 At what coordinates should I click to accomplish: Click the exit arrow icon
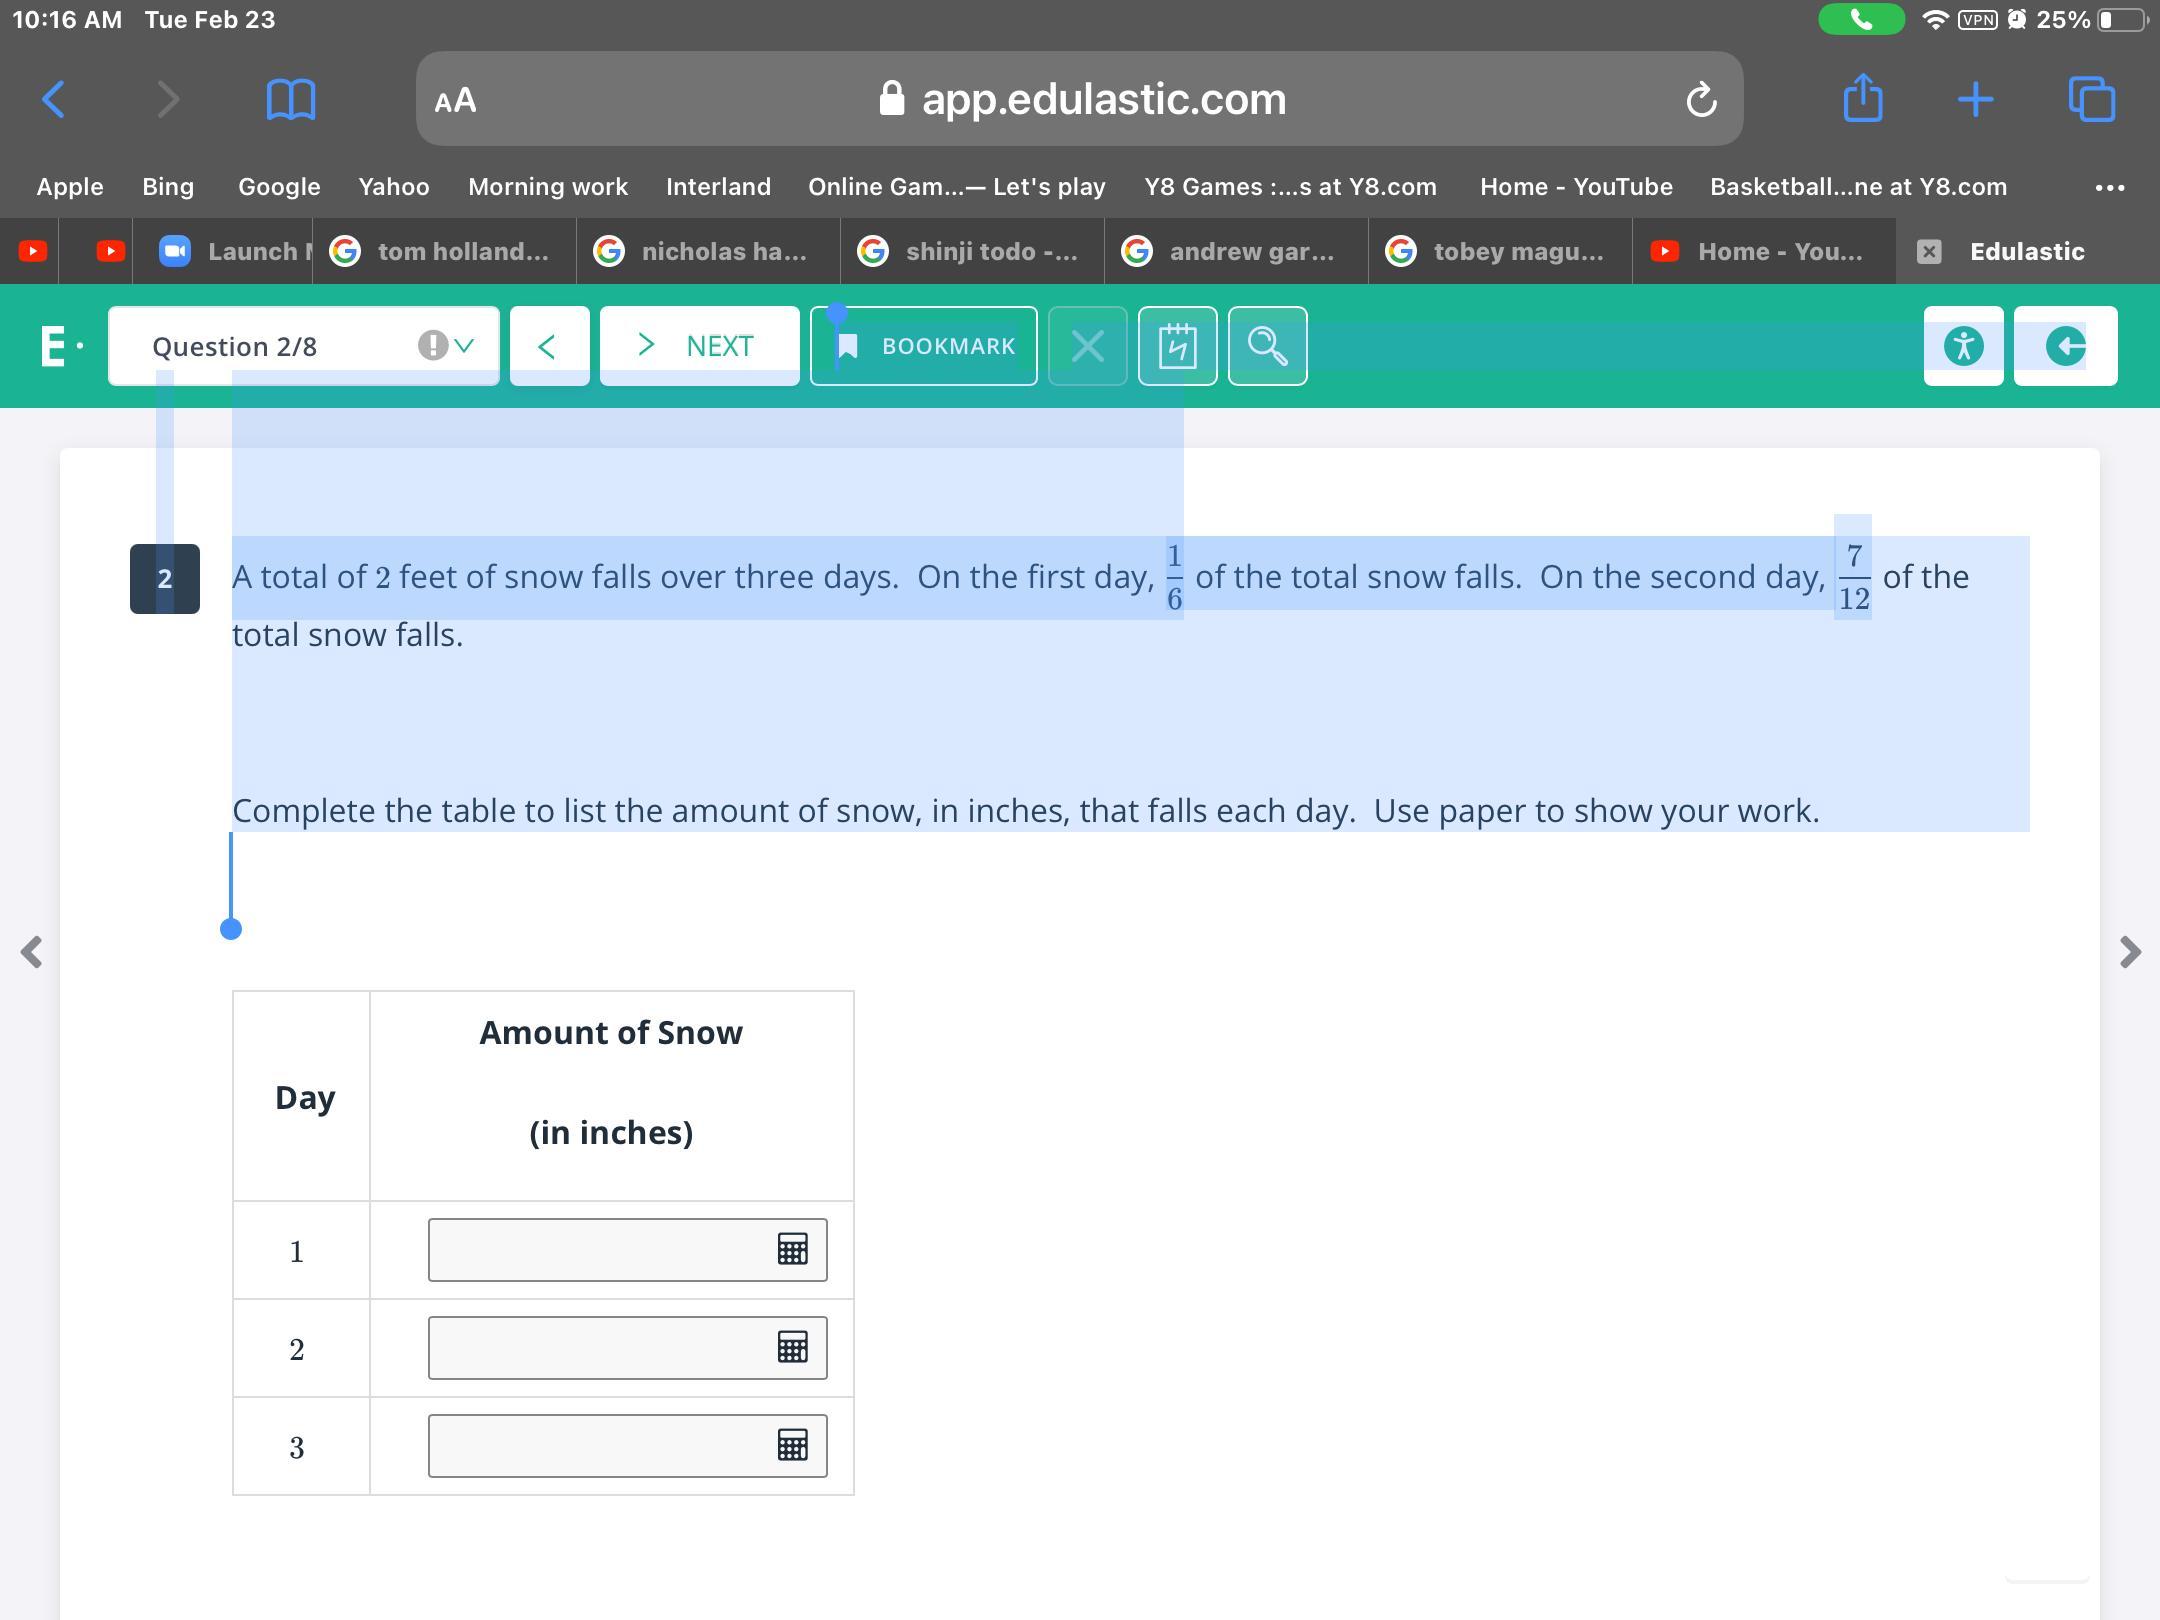pyautogui.click(x=2065, y=346)
